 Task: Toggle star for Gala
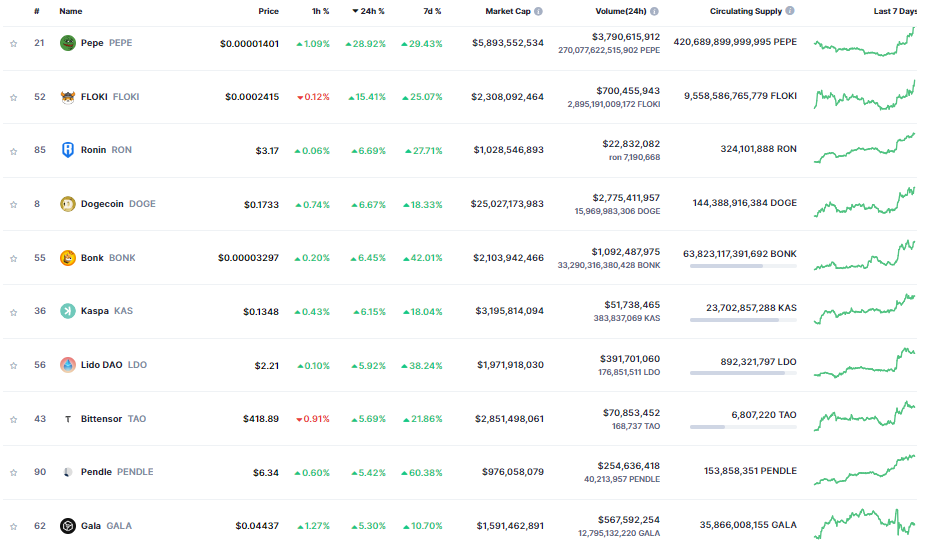click(13, 526)
